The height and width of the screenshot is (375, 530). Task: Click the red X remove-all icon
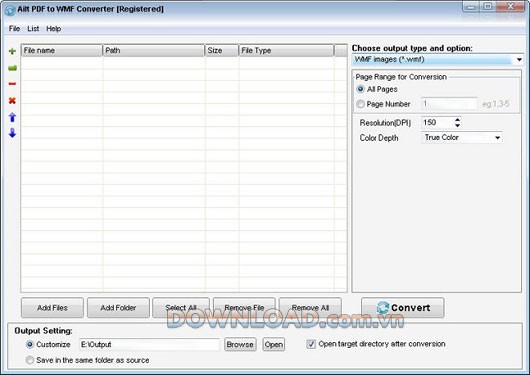[12, 100]
